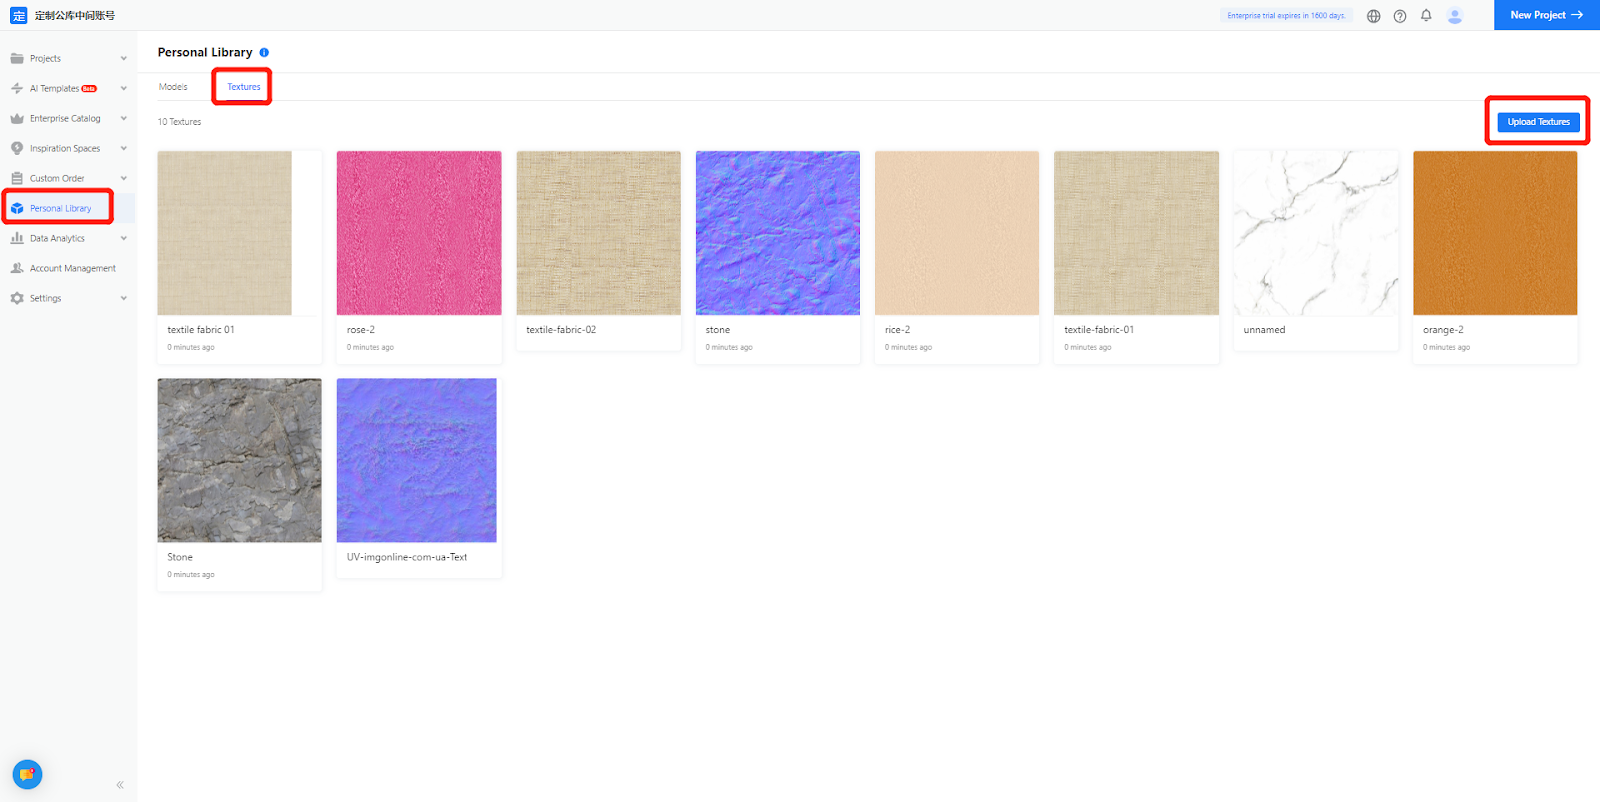Expand the Settings section chevron
Screen dimensions: 1600x802
coord(124,299)
